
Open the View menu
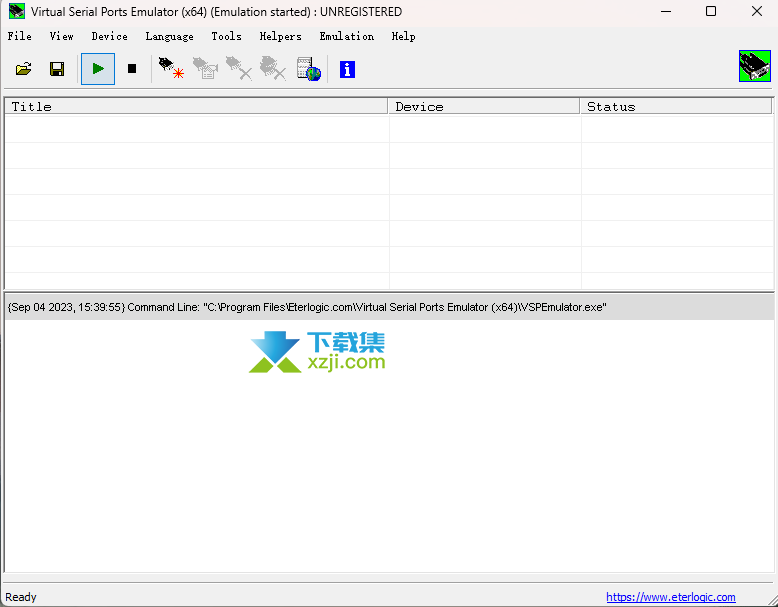[62, 36]
